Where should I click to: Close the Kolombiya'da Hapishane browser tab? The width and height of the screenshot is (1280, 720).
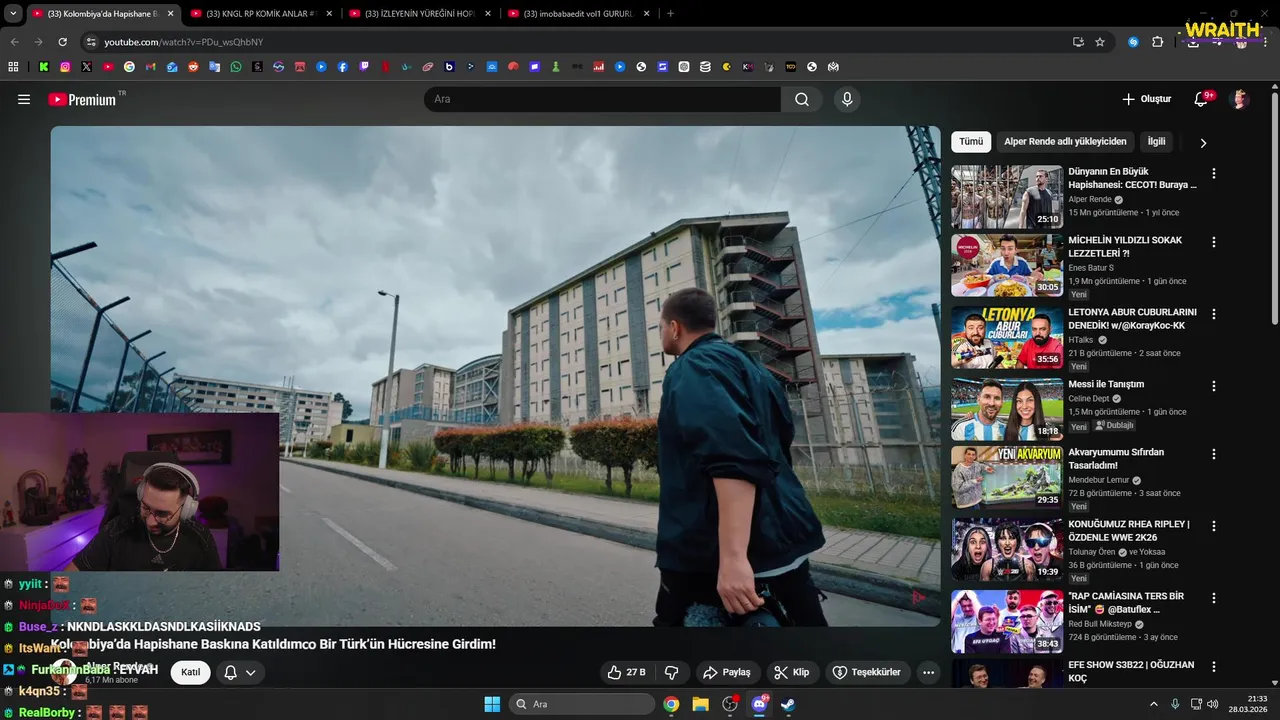tap(170, 14)
